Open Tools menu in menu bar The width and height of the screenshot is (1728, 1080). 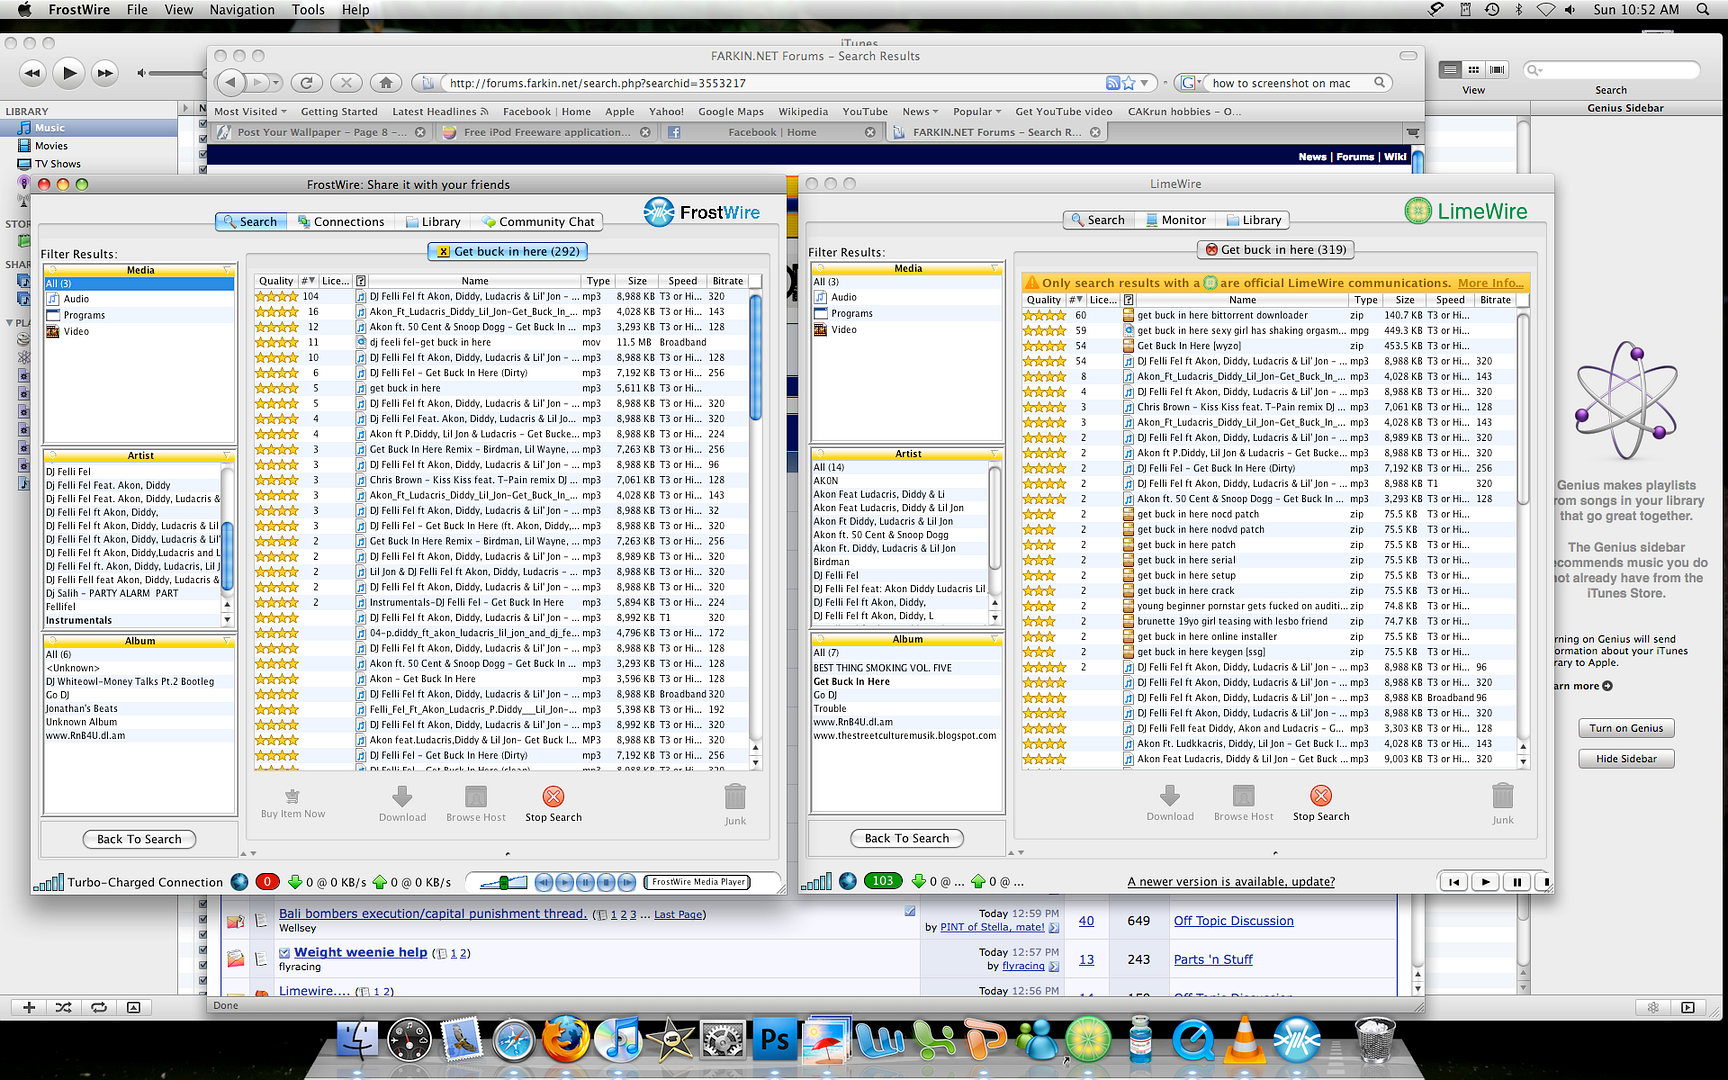click(308, 10)
